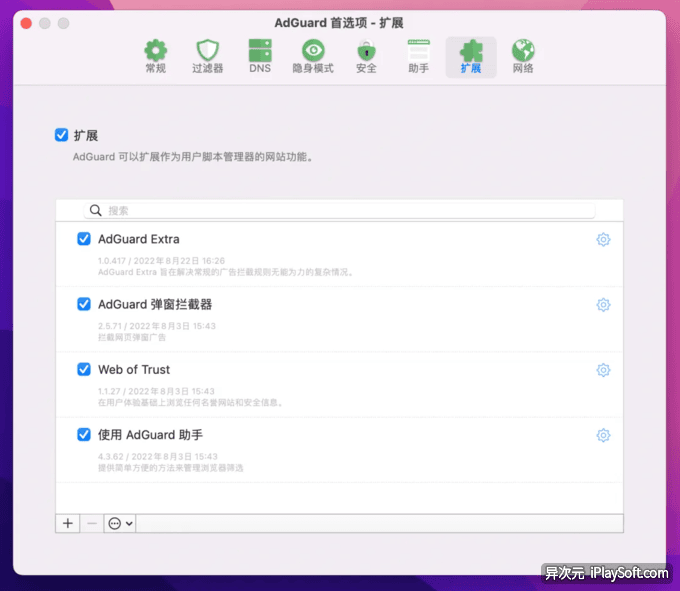Screen dimensions: 680x591
Task: Focus the 搜索 search field
Action: pyautogui.click(x=339, y=211)
